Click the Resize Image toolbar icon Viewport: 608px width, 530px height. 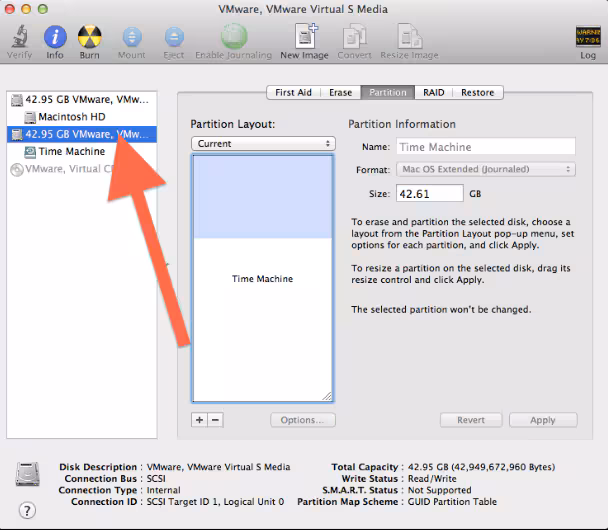click(410, 36)
